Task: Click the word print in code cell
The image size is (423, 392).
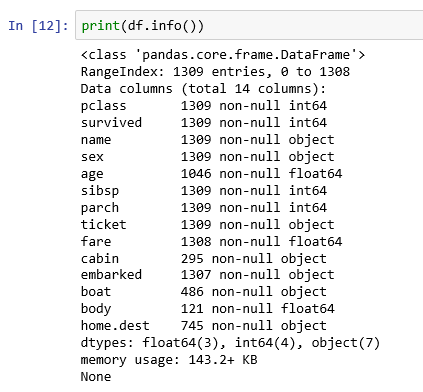Action: pyautogui.click(x=101, y=26)
